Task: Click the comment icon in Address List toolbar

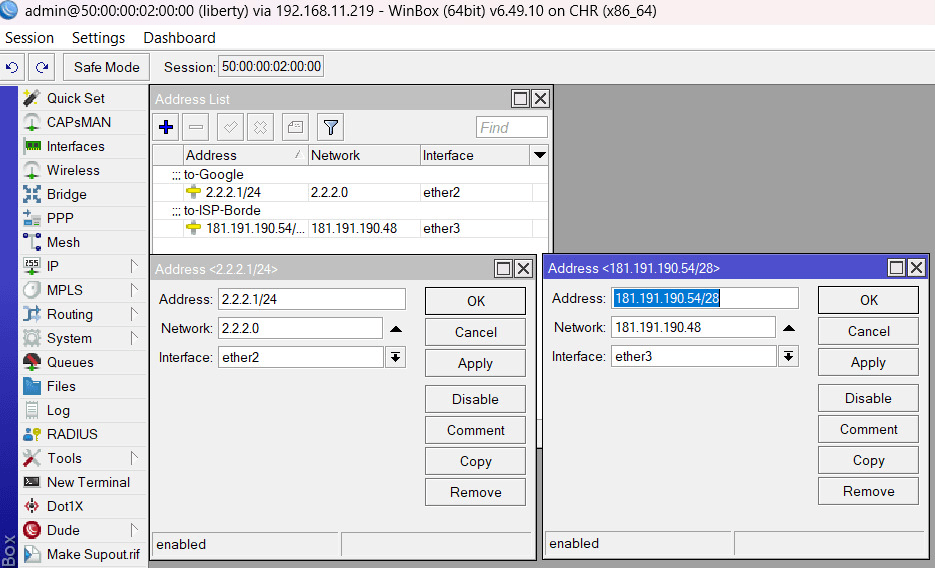Action: (x=295, y=127)
